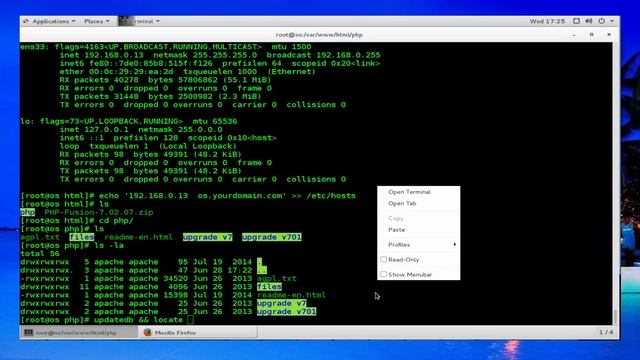Click the display icon in the top bar
This screenshot has height=360, width=640.
coord(576,21)
